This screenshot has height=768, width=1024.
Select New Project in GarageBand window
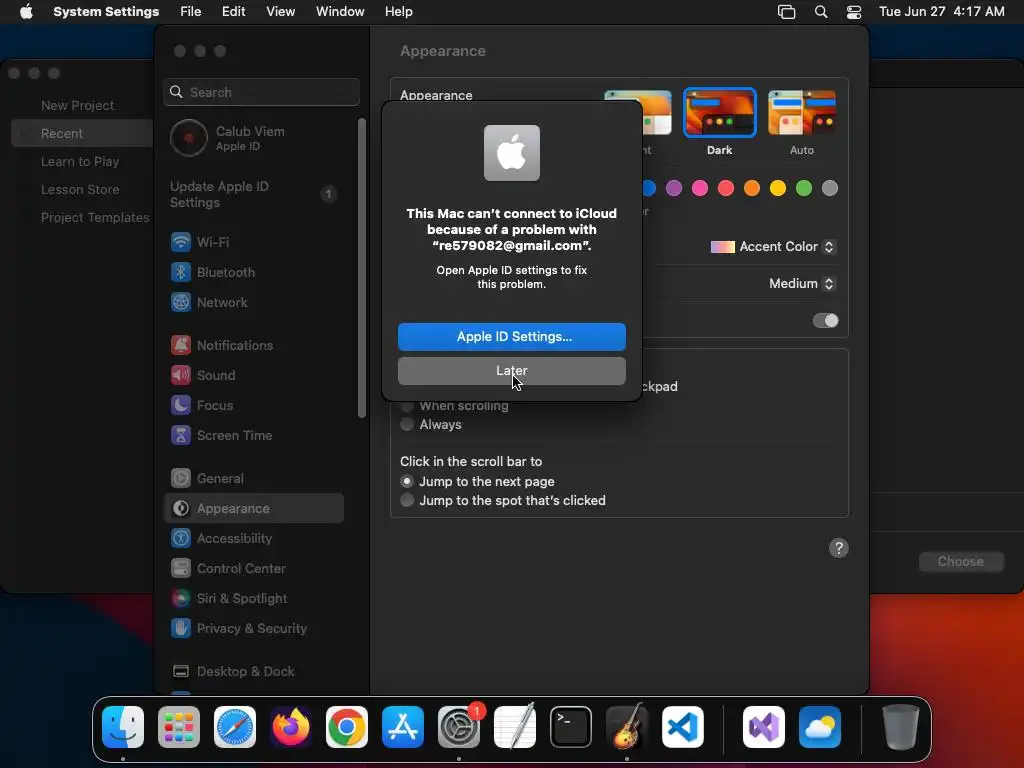(x=77, y=105)
